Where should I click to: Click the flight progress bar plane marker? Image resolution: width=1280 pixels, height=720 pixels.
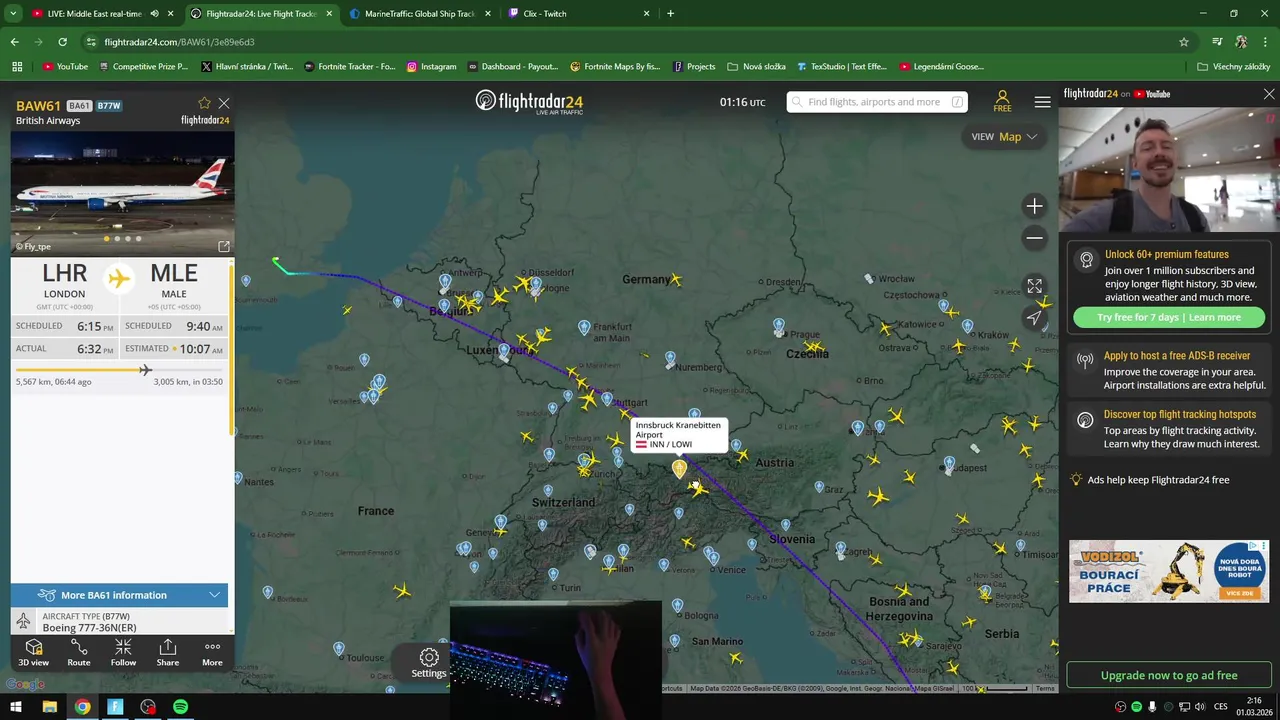tap(146, 370)
